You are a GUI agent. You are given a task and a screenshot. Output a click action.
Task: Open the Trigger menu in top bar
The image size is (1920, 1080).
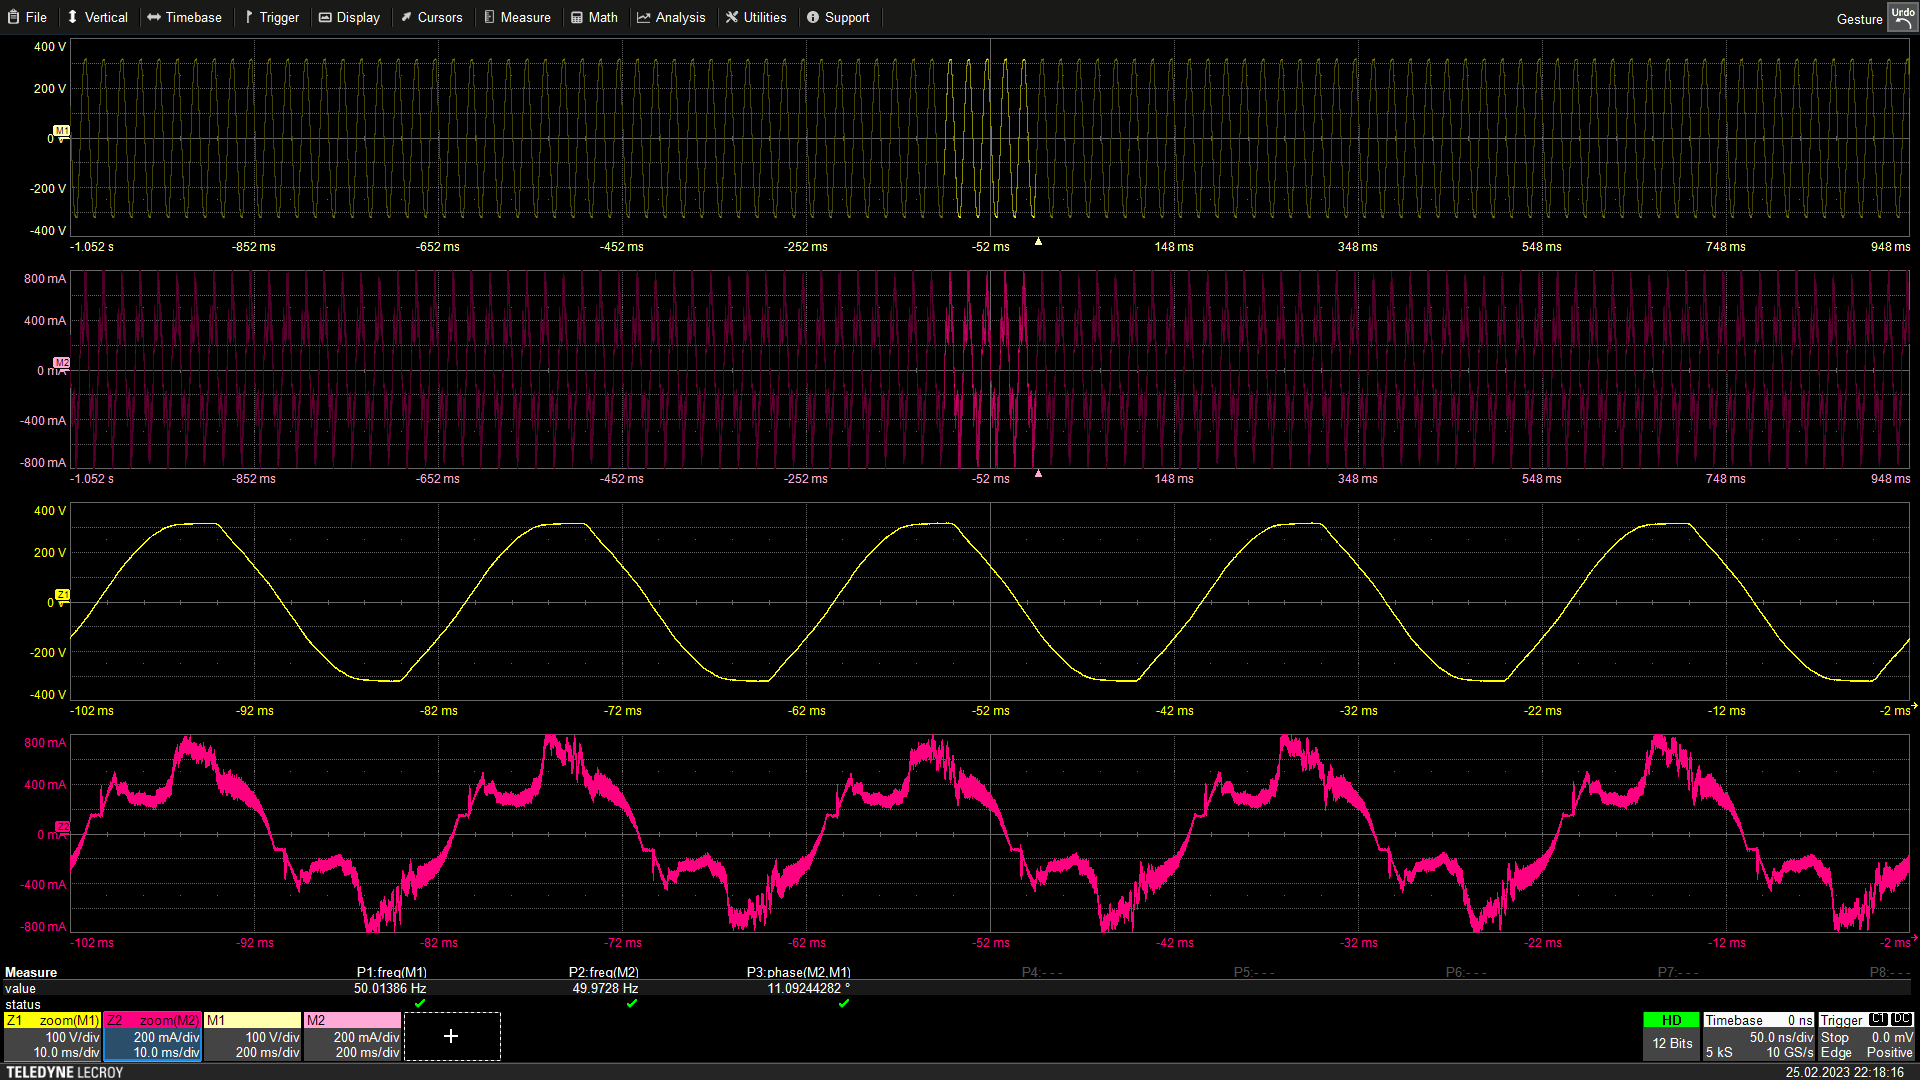(272, 17)
